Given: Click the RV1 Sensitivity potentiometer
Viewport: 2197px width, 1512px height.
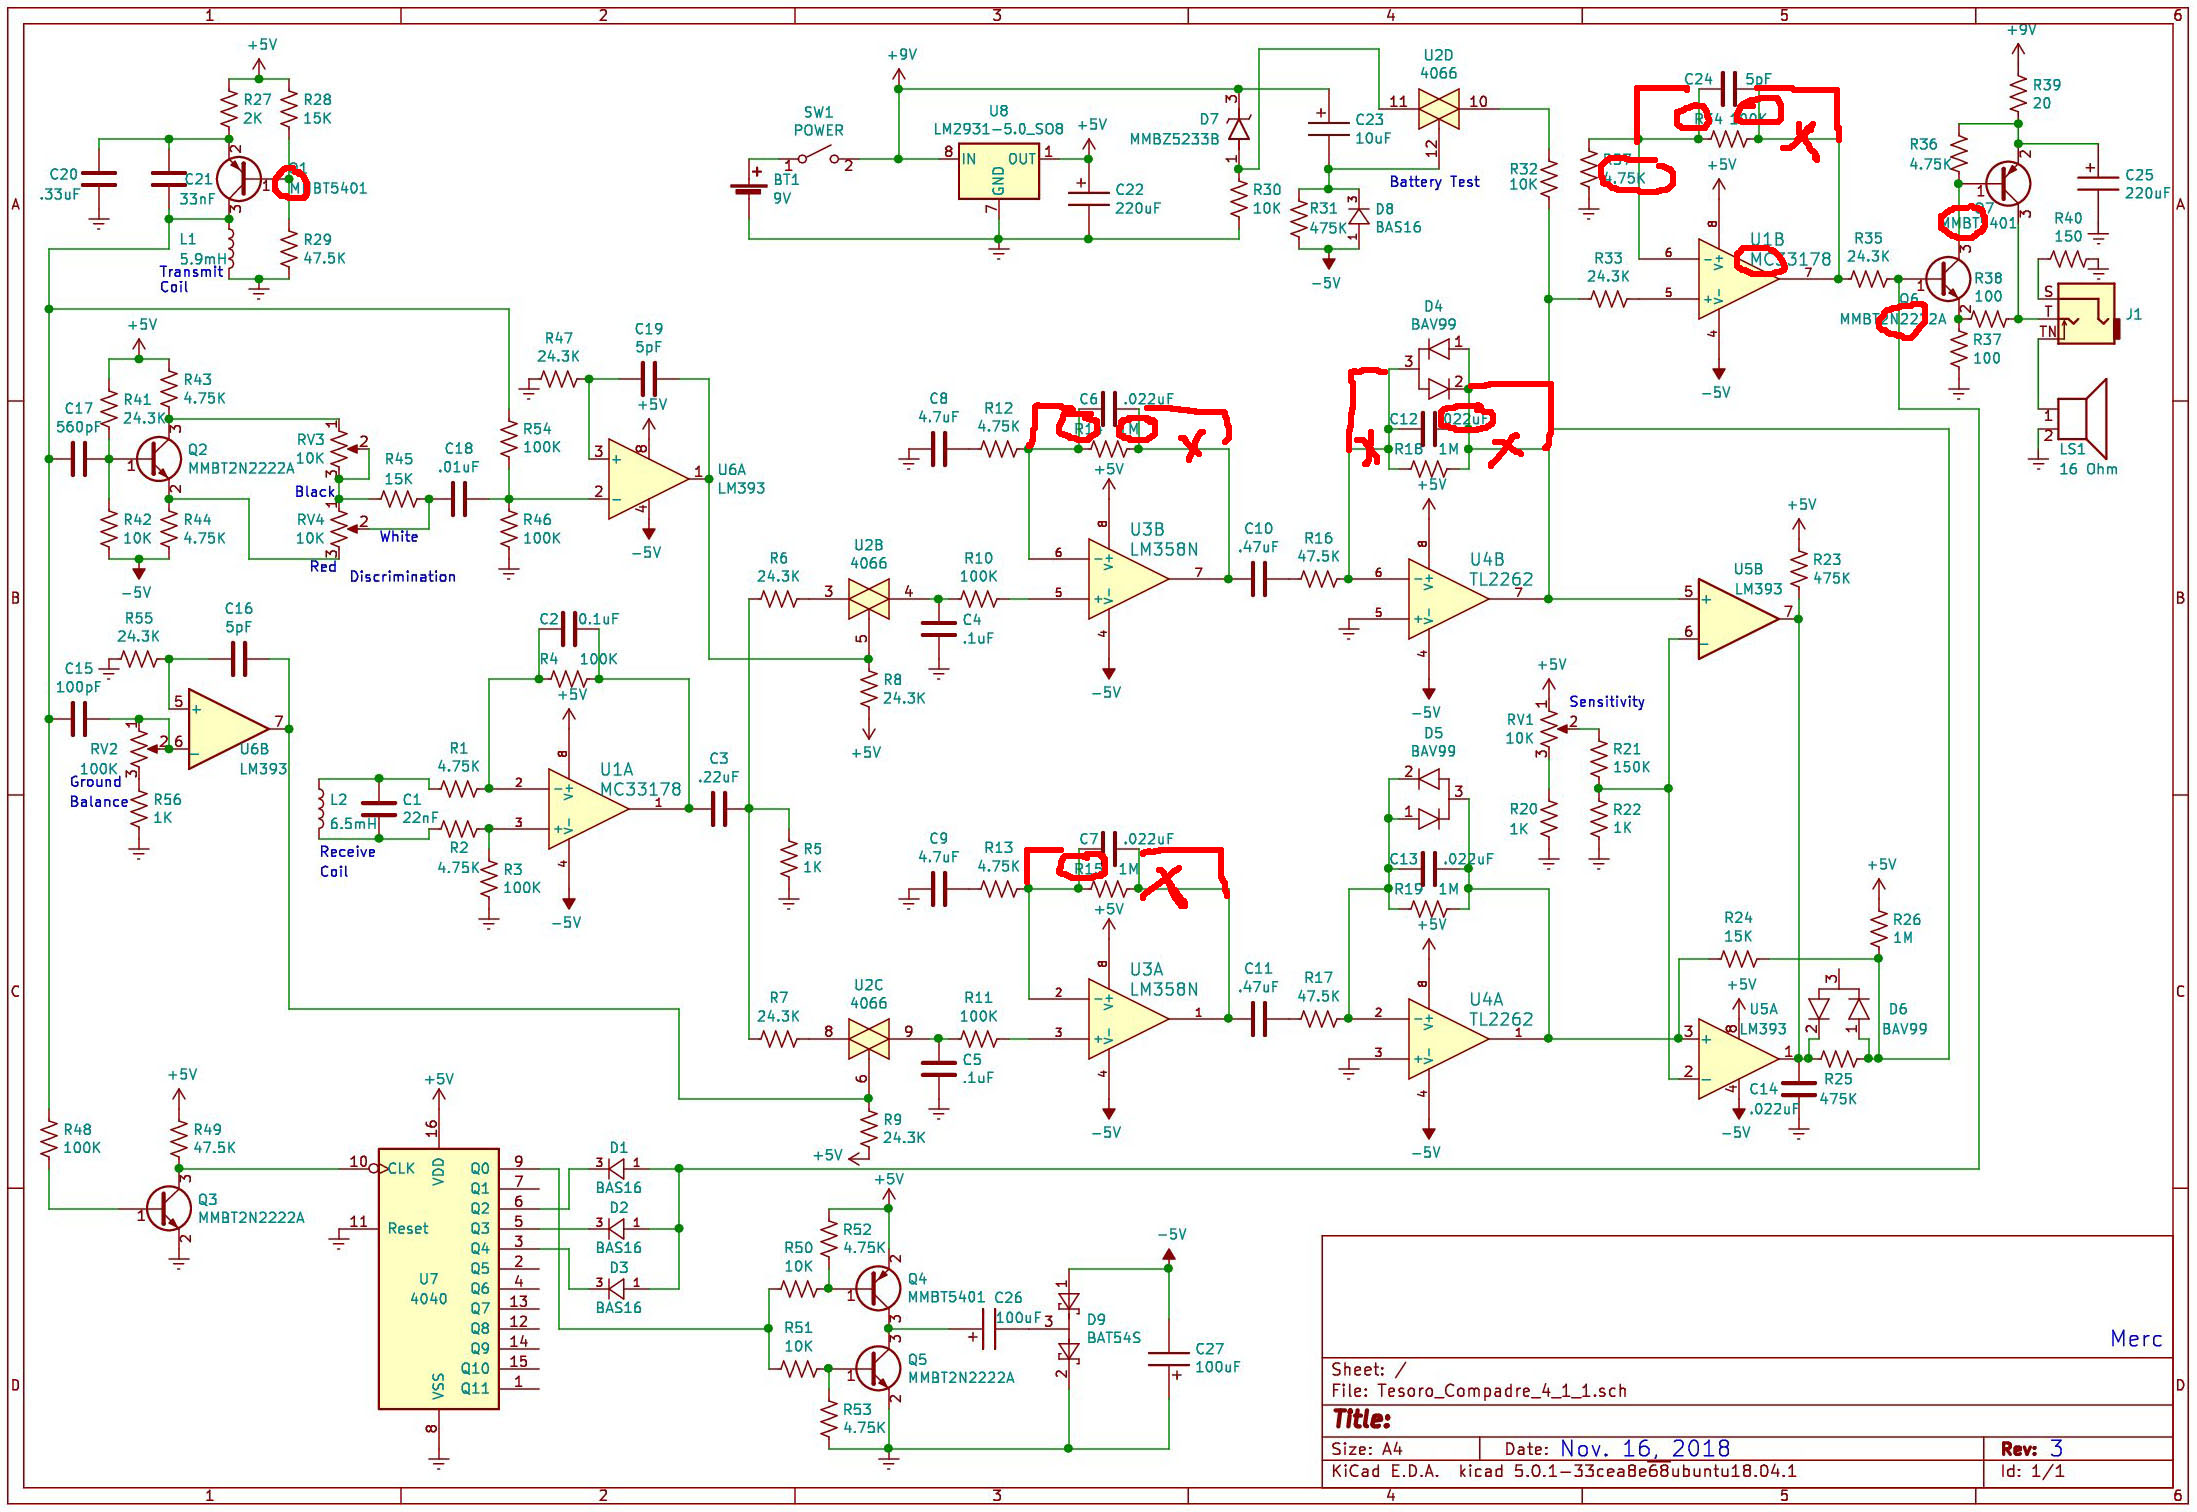Looking at the screenshot, I should click(1548, 729).
